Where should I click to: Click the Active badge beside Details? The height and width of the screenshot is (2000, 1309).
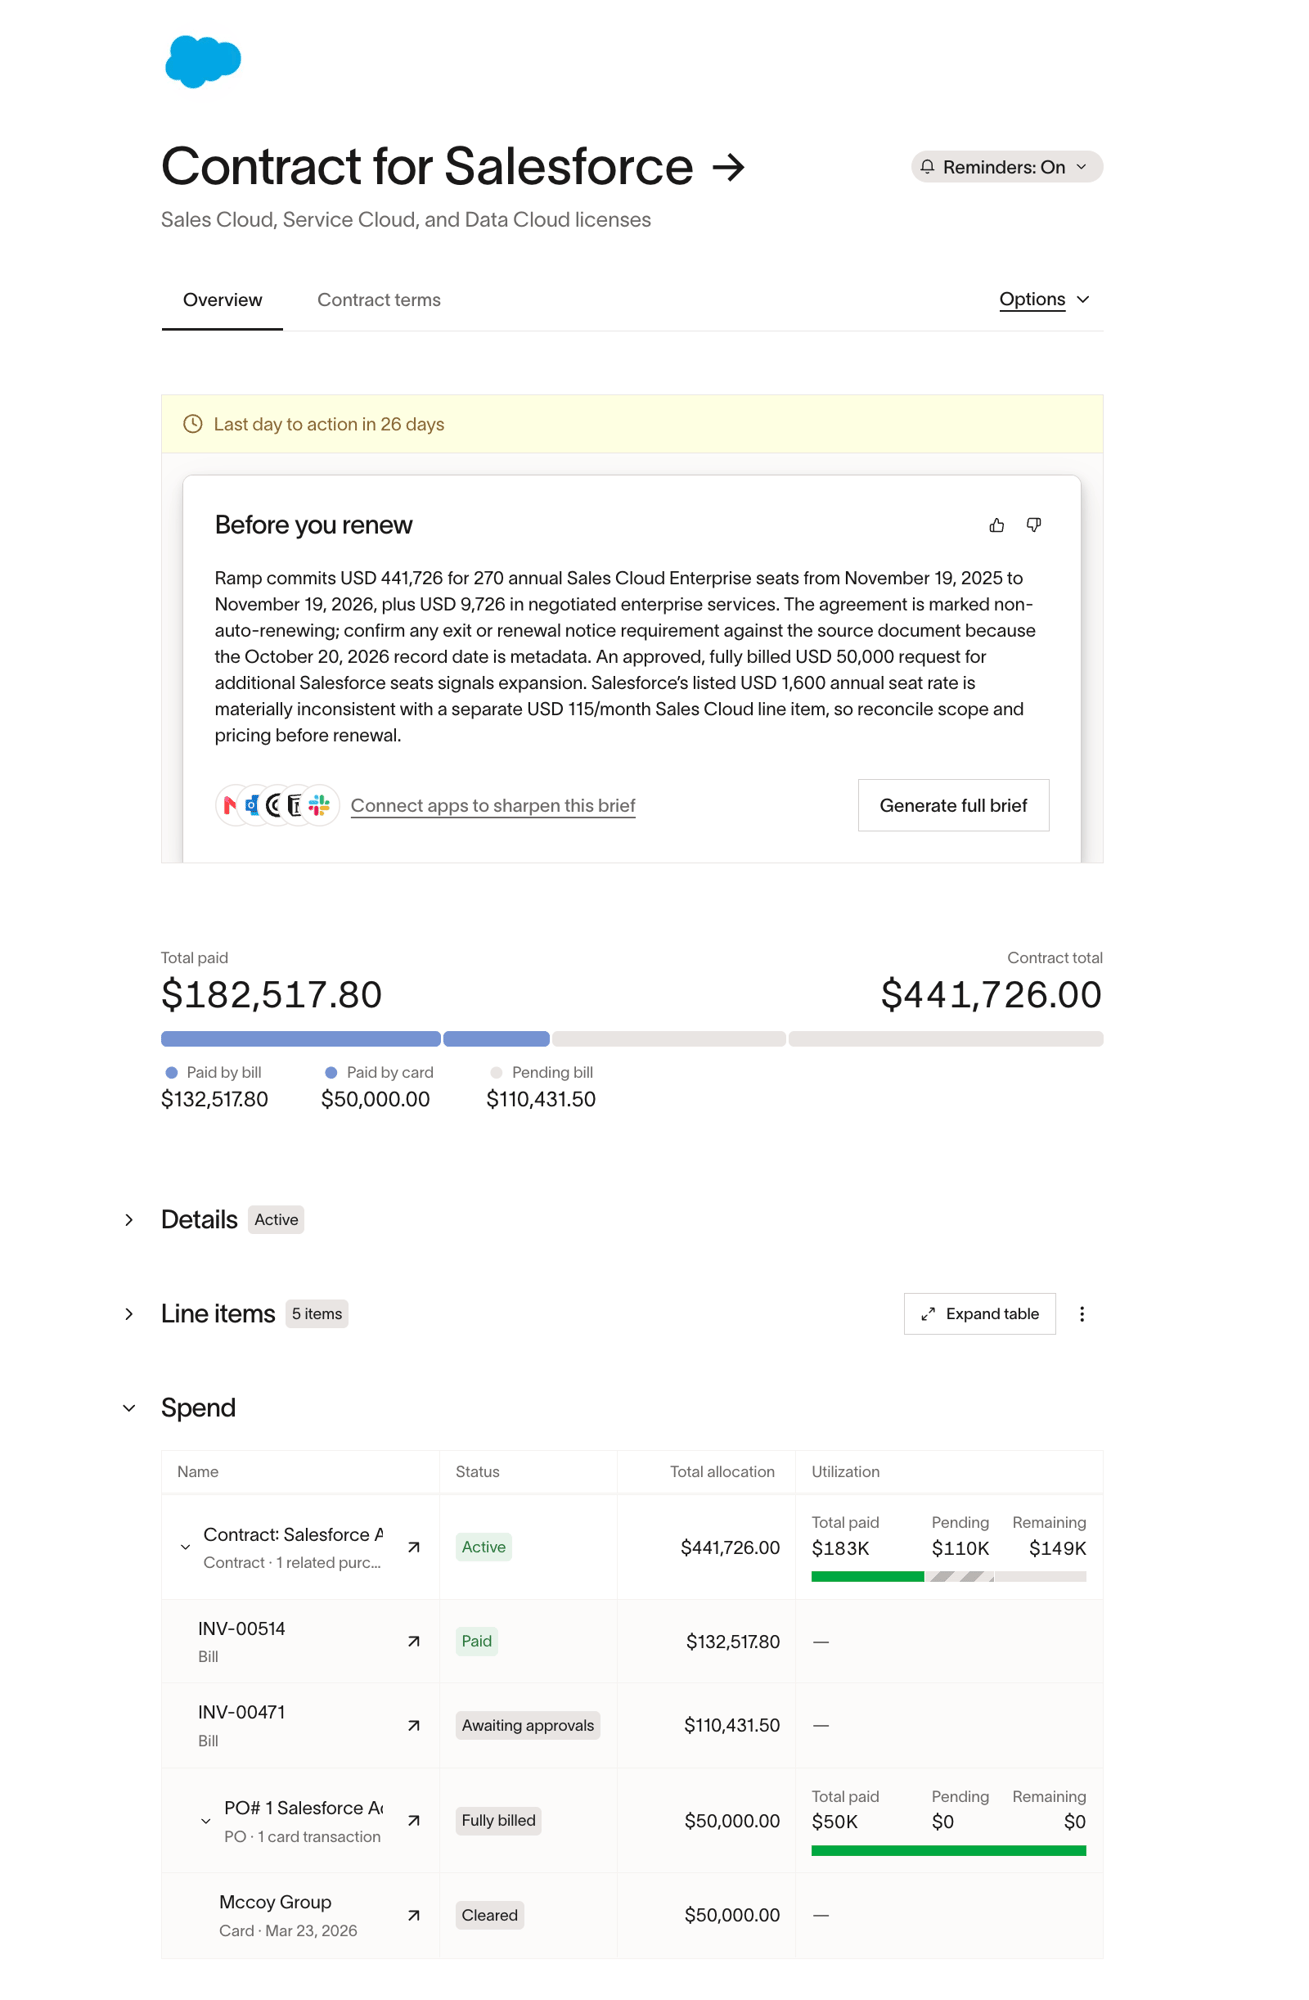(x=276, y=1220)
